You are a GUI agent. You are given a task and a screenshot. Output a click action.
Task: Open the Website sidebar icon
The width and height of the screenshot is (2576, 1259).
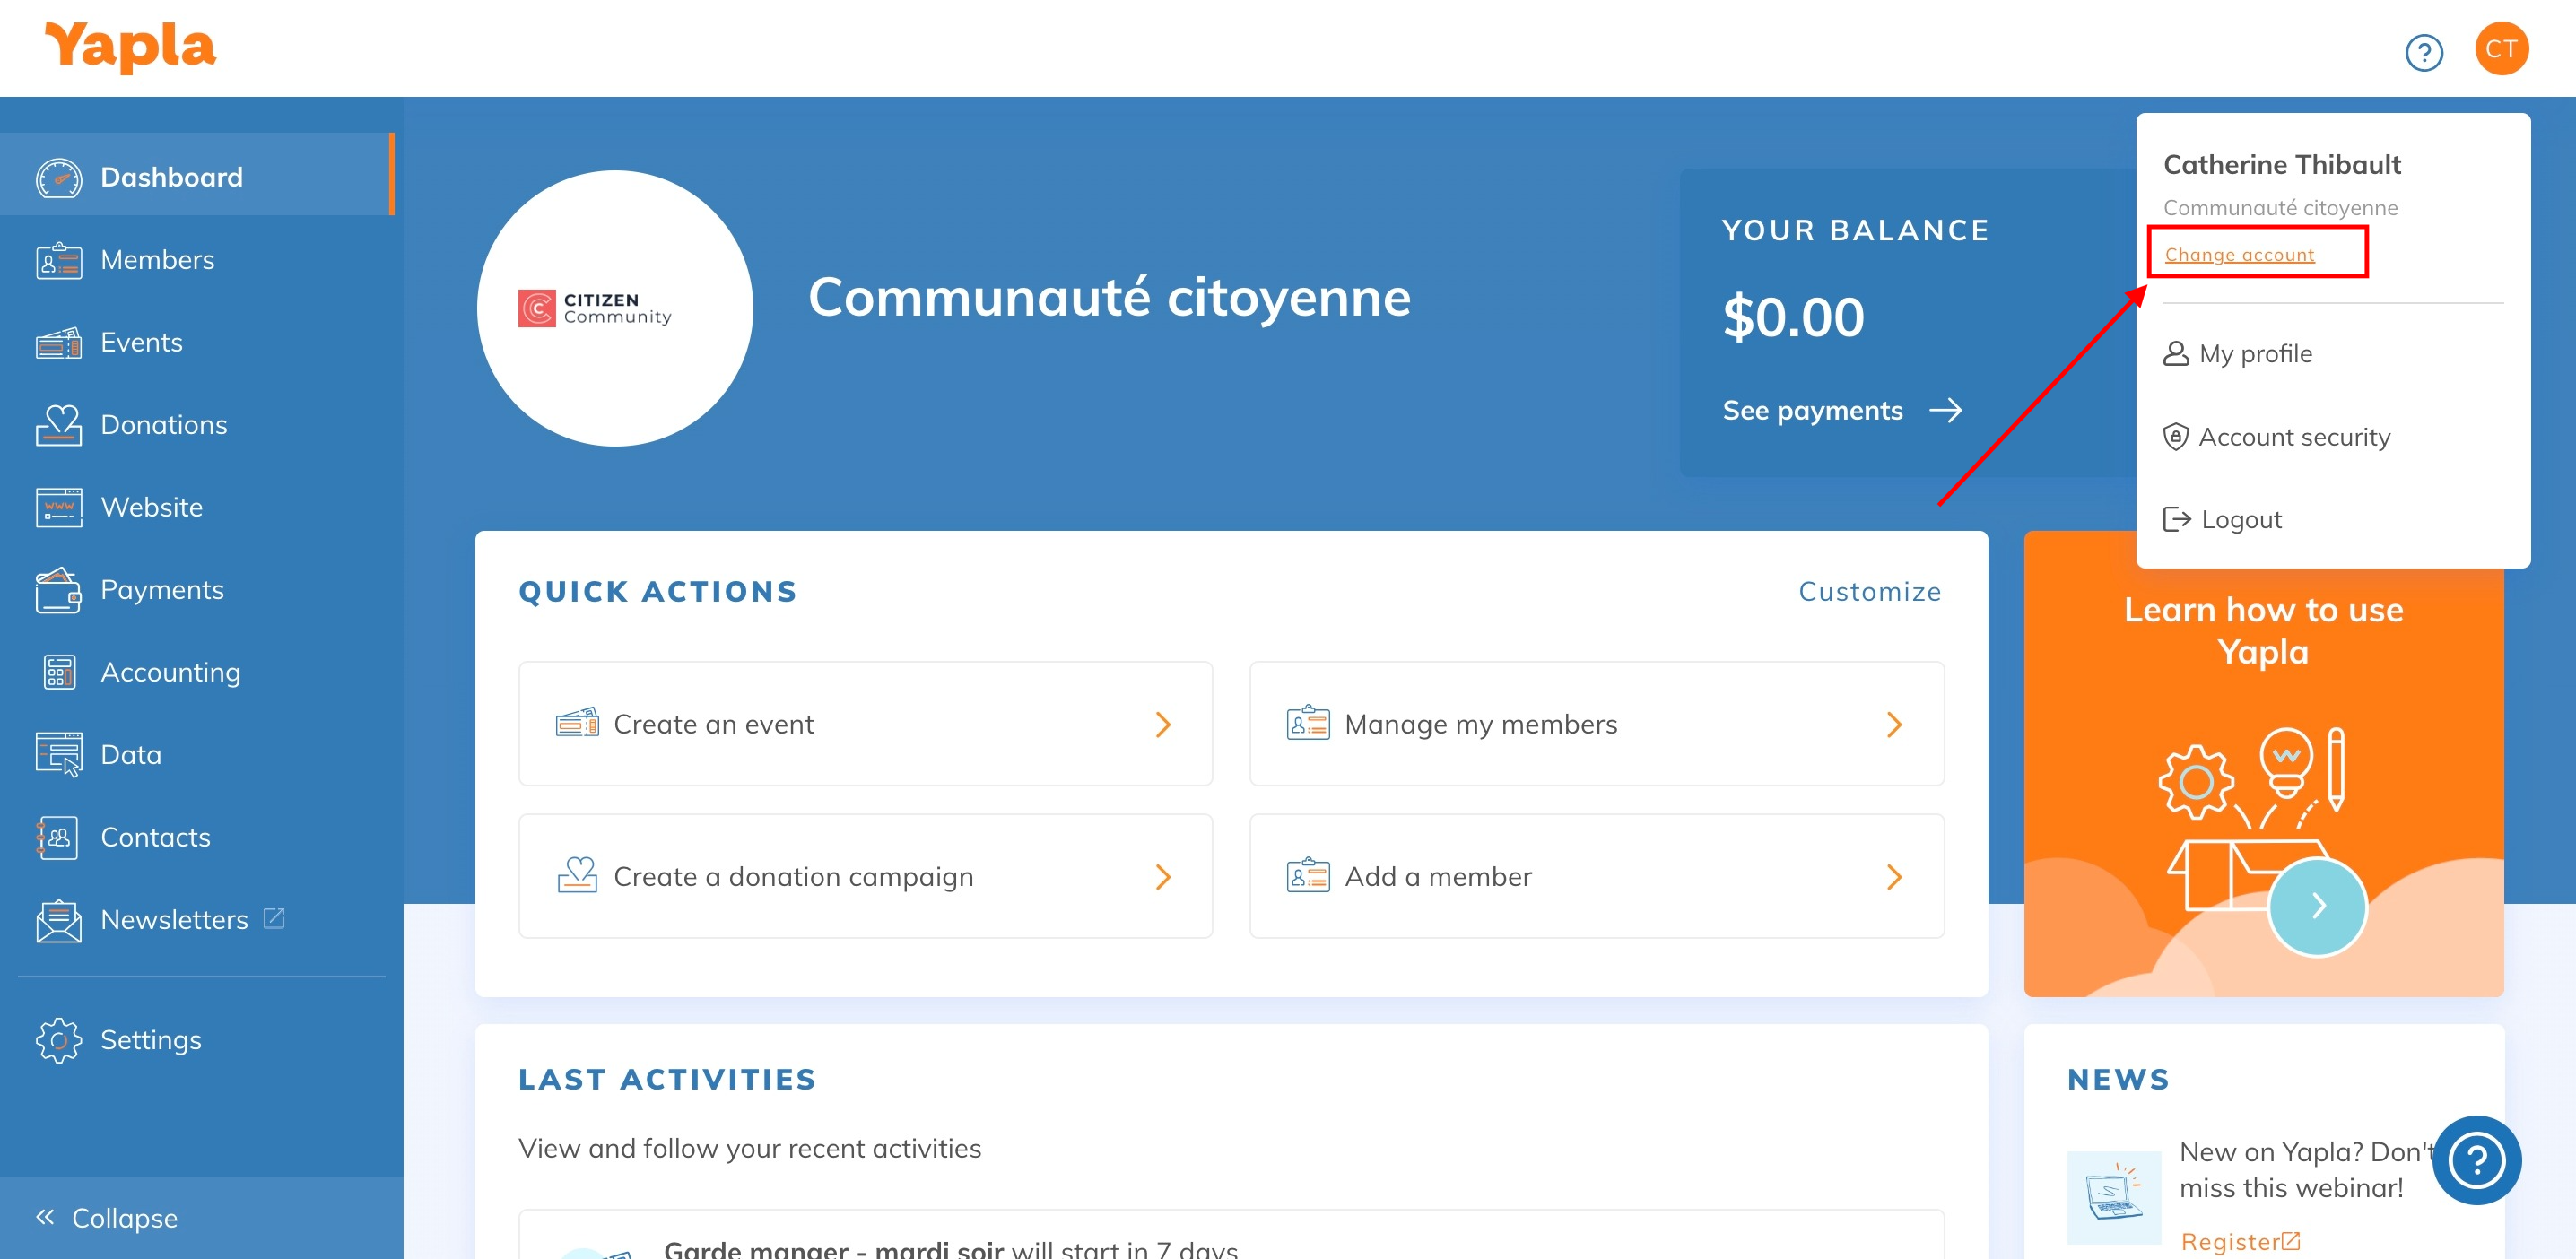(x=58, y=507)
